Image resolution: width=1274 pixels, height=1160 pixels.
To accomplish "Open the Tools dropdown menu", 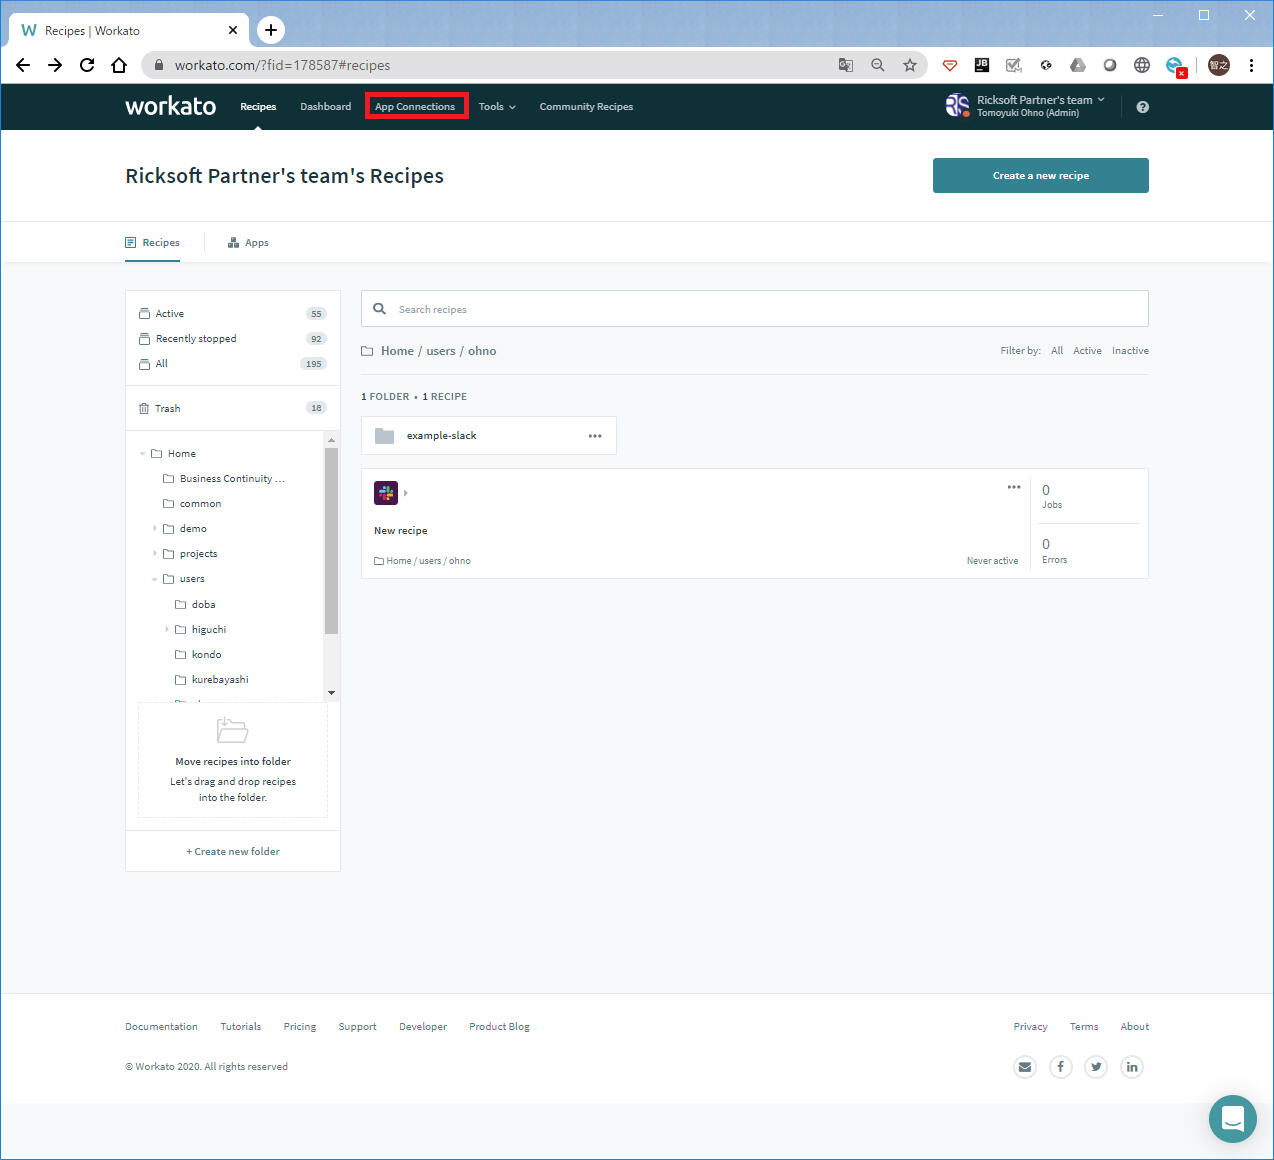I will [x=497, y=107].
